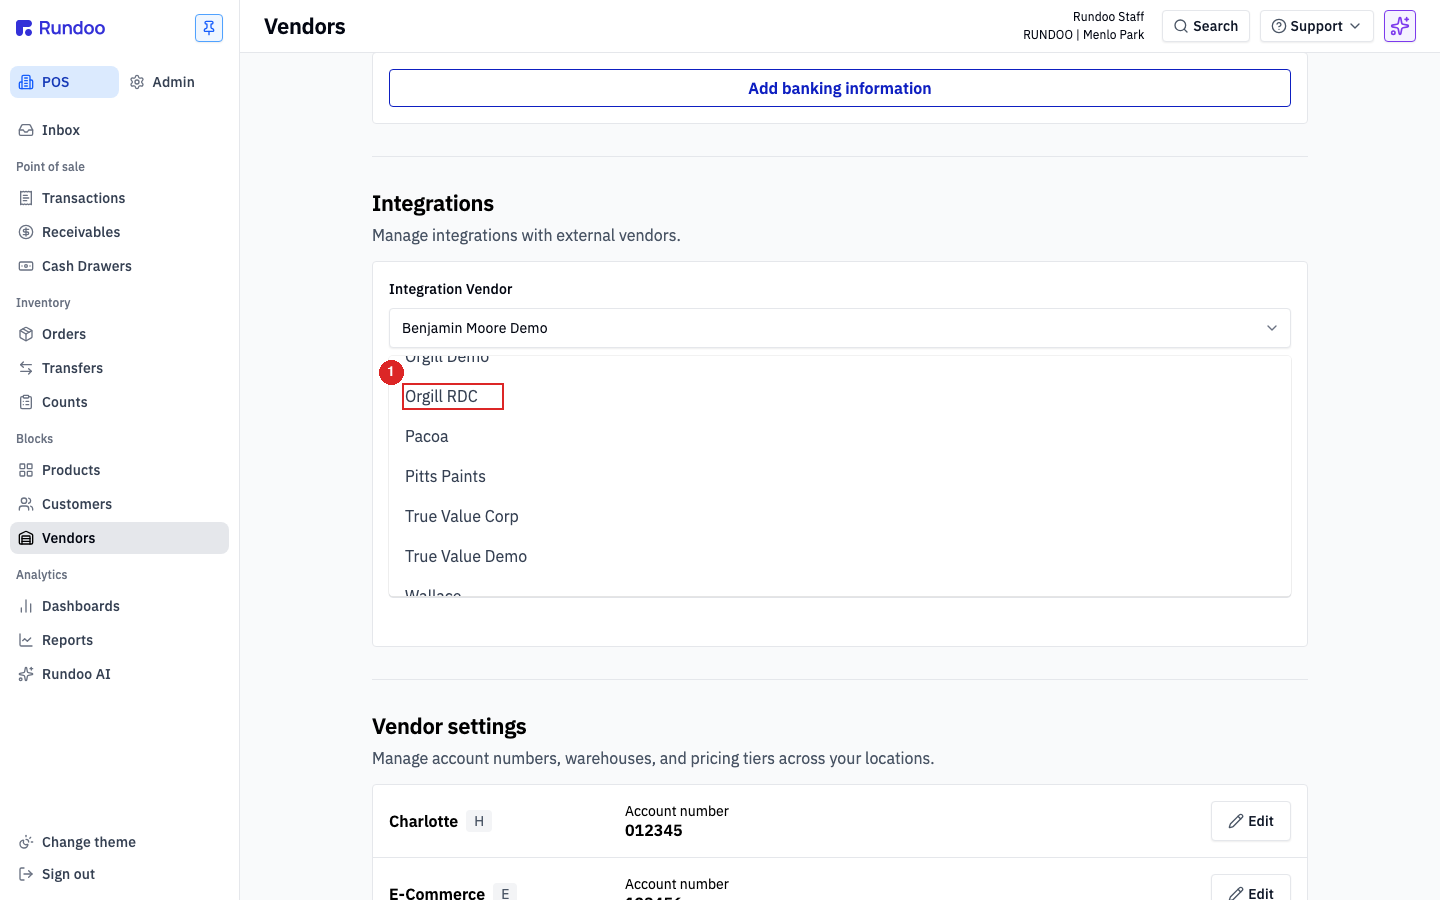Go to Transactions page
The width and height of the screenshot is (1440, 900).
[x=119, y=198]
